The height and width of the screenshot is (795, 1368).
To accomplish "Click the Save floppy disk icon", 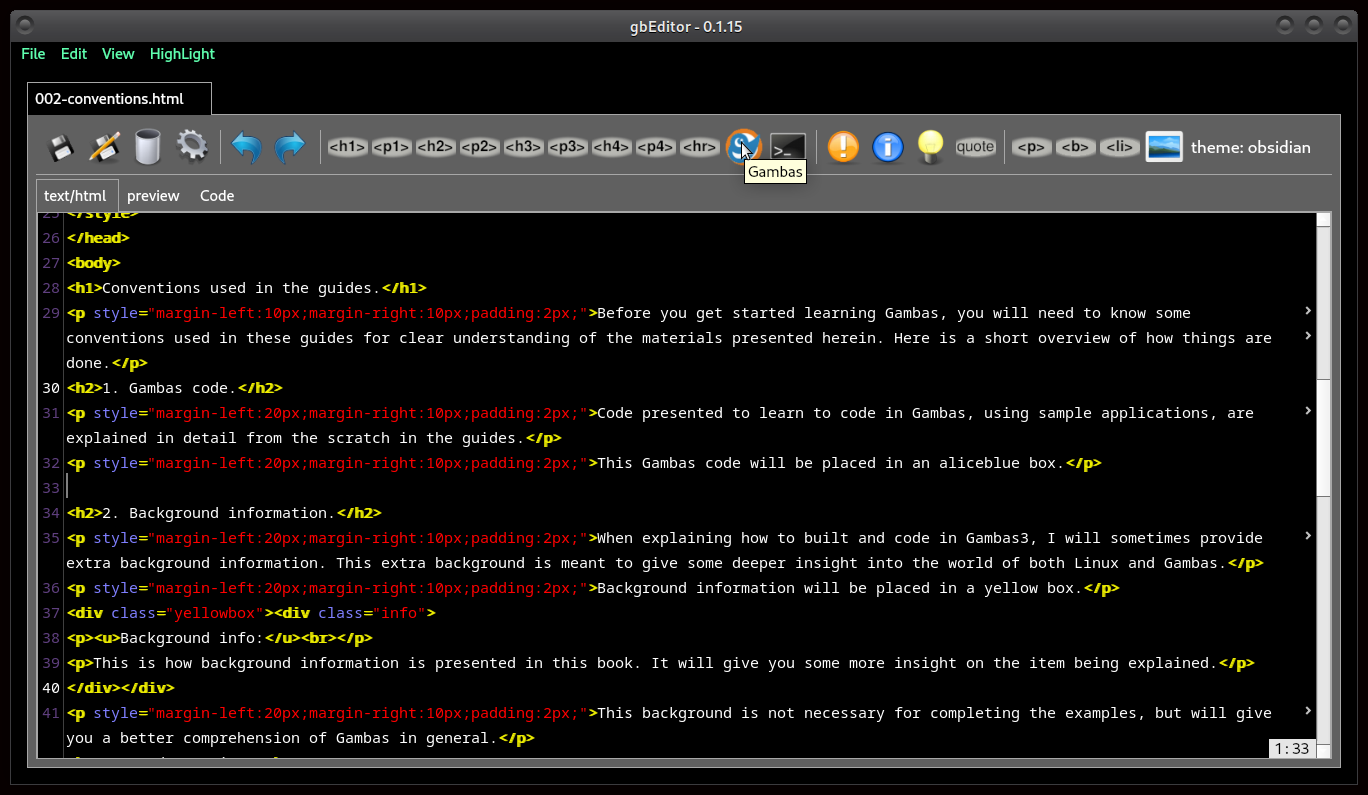I will [61, 148].
